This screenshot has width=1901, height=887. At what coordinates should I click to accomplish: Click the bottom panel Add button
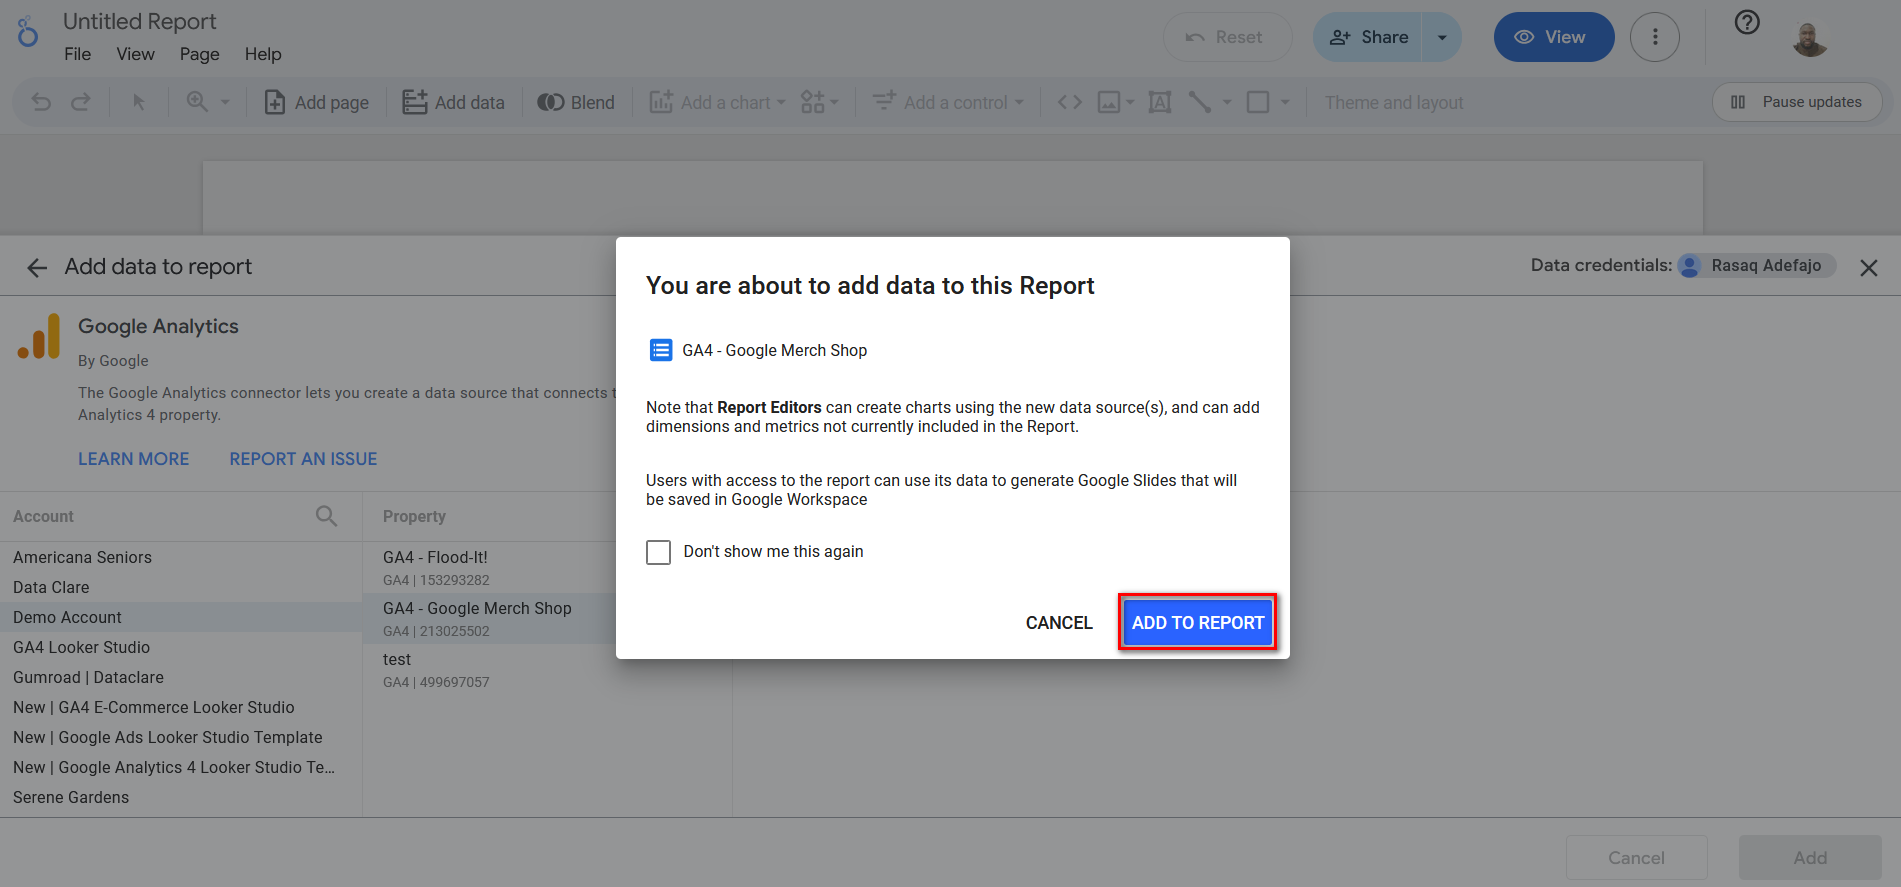pyautogui.click(x=1810, y=858)
